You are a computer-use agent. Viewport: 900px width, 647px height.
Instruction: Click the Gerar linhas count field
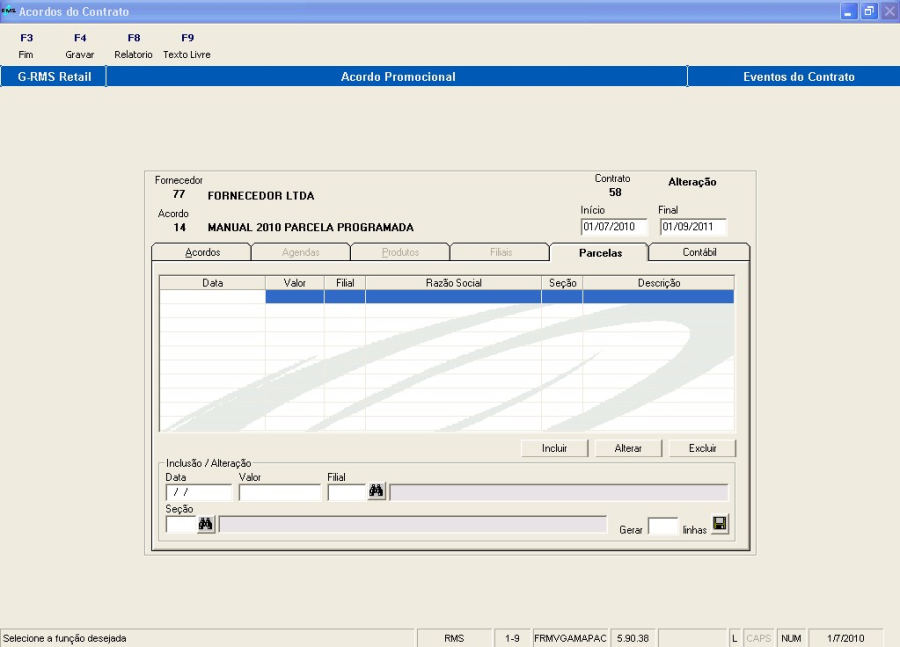[x=663, y=526]
